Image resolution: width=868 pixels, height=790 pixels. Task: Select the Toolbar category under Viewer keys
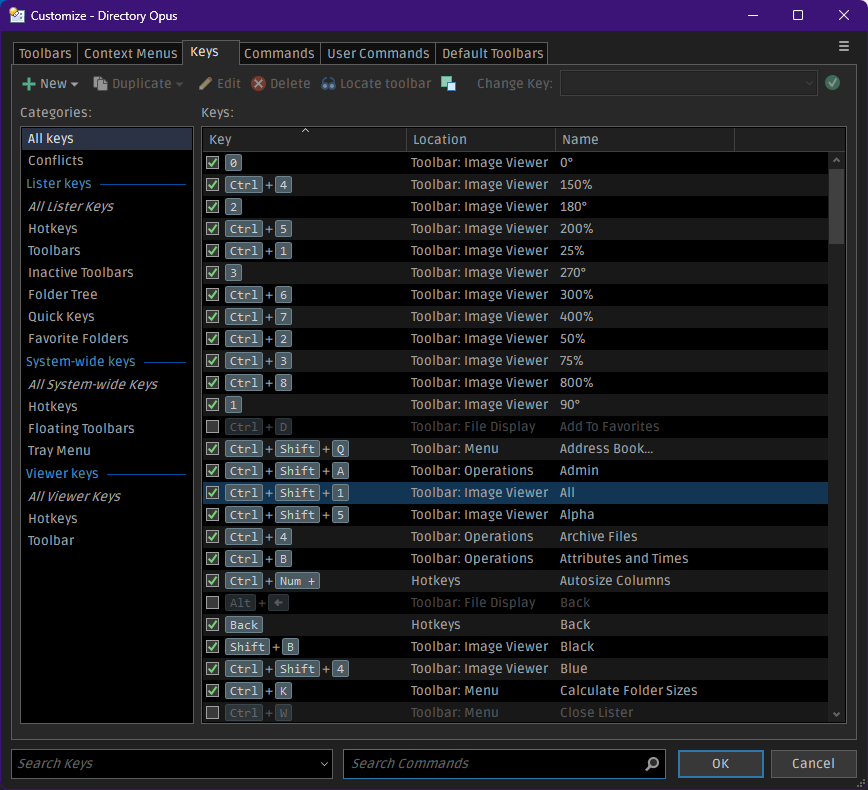pyautogui.click(x=107, y=540)
